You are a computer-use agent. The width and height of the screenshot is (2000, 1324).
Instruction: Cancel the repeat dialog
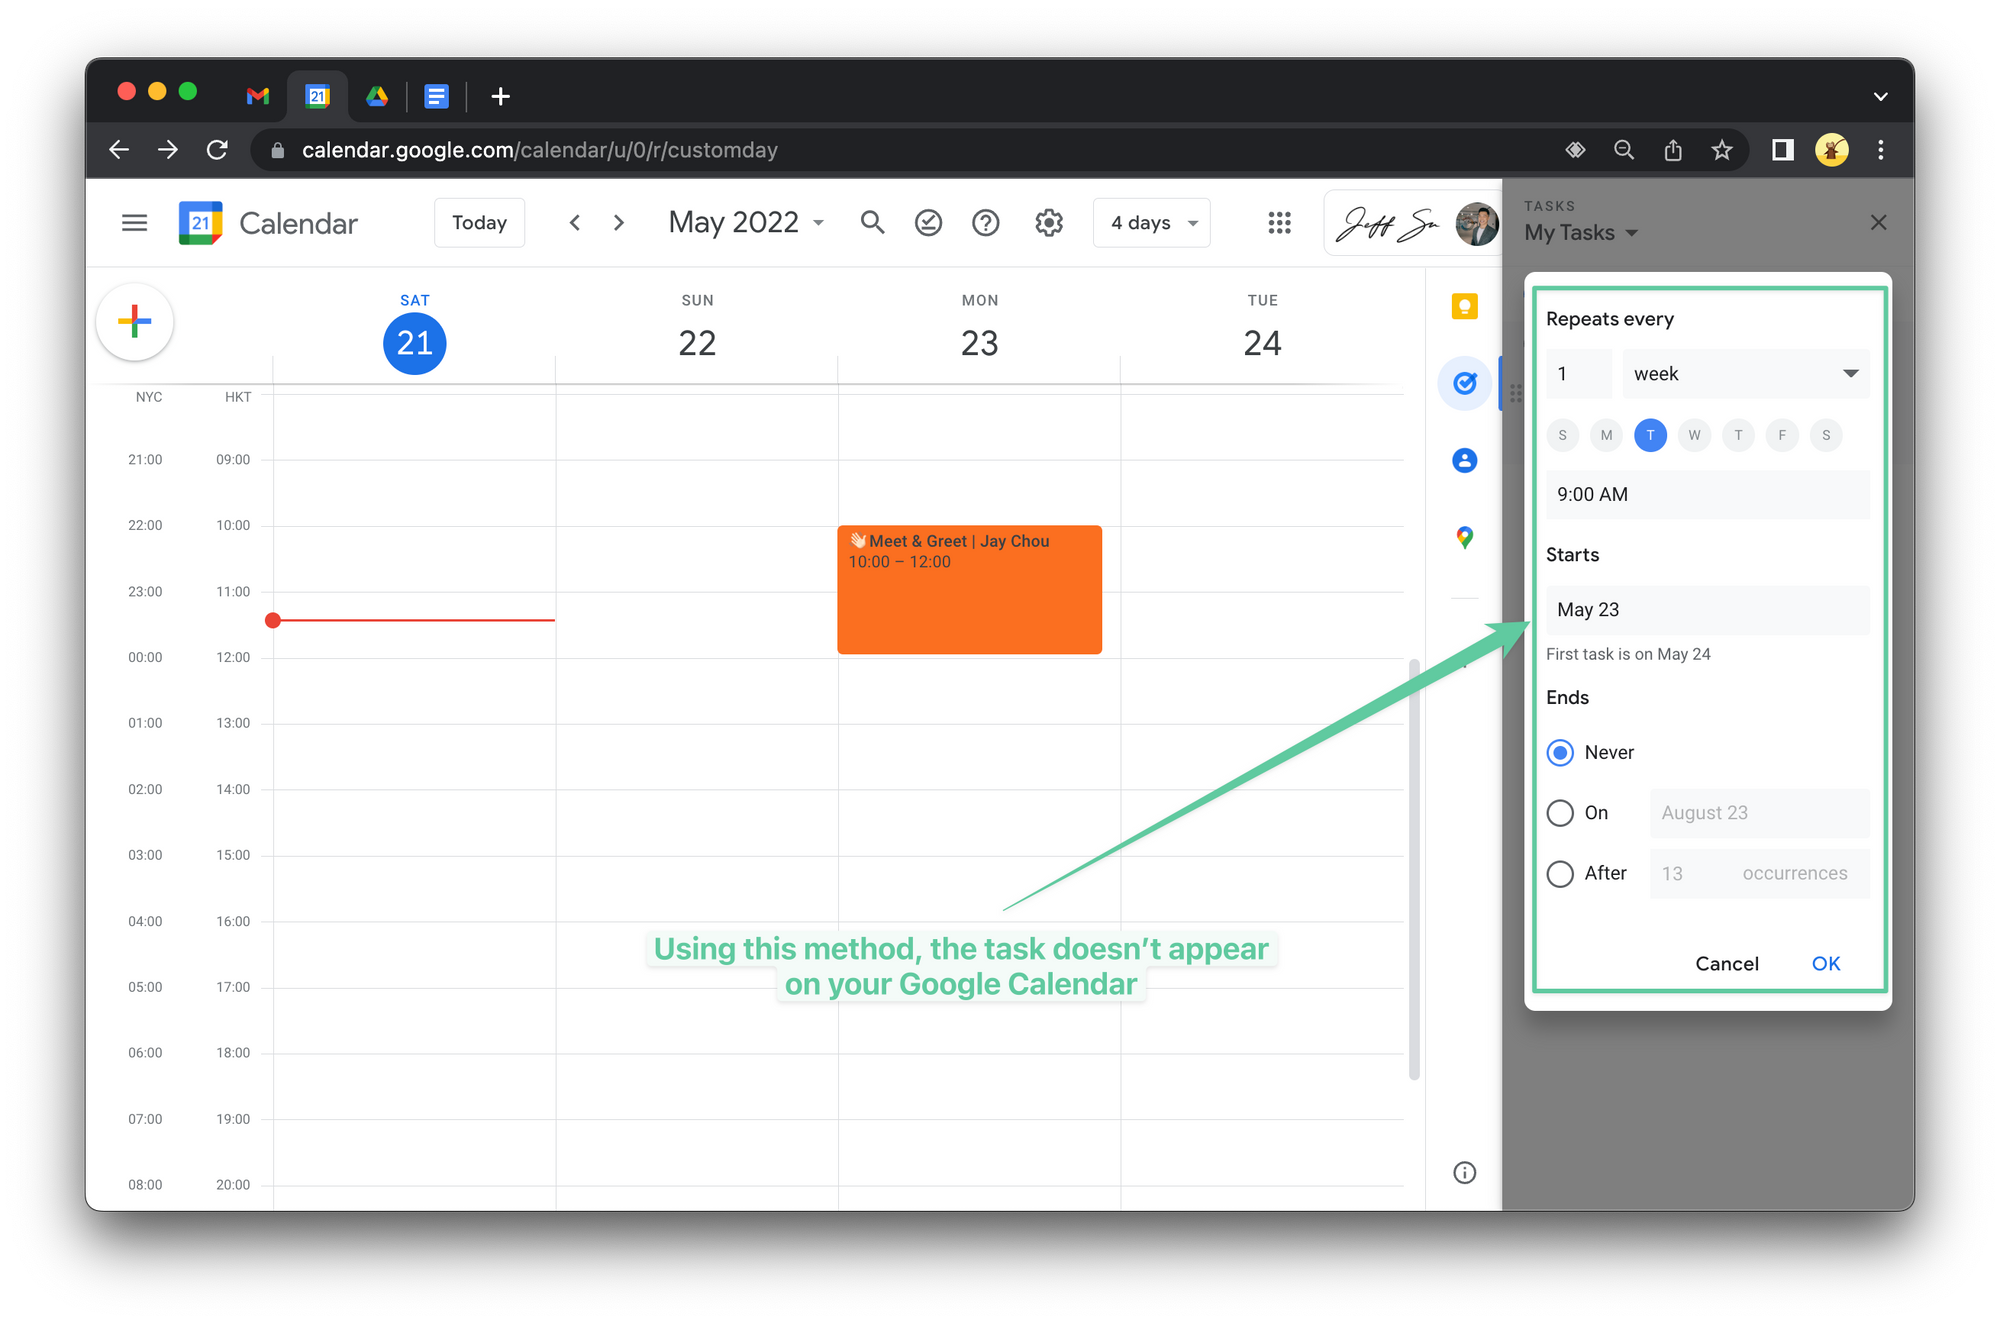(1727, 963)
